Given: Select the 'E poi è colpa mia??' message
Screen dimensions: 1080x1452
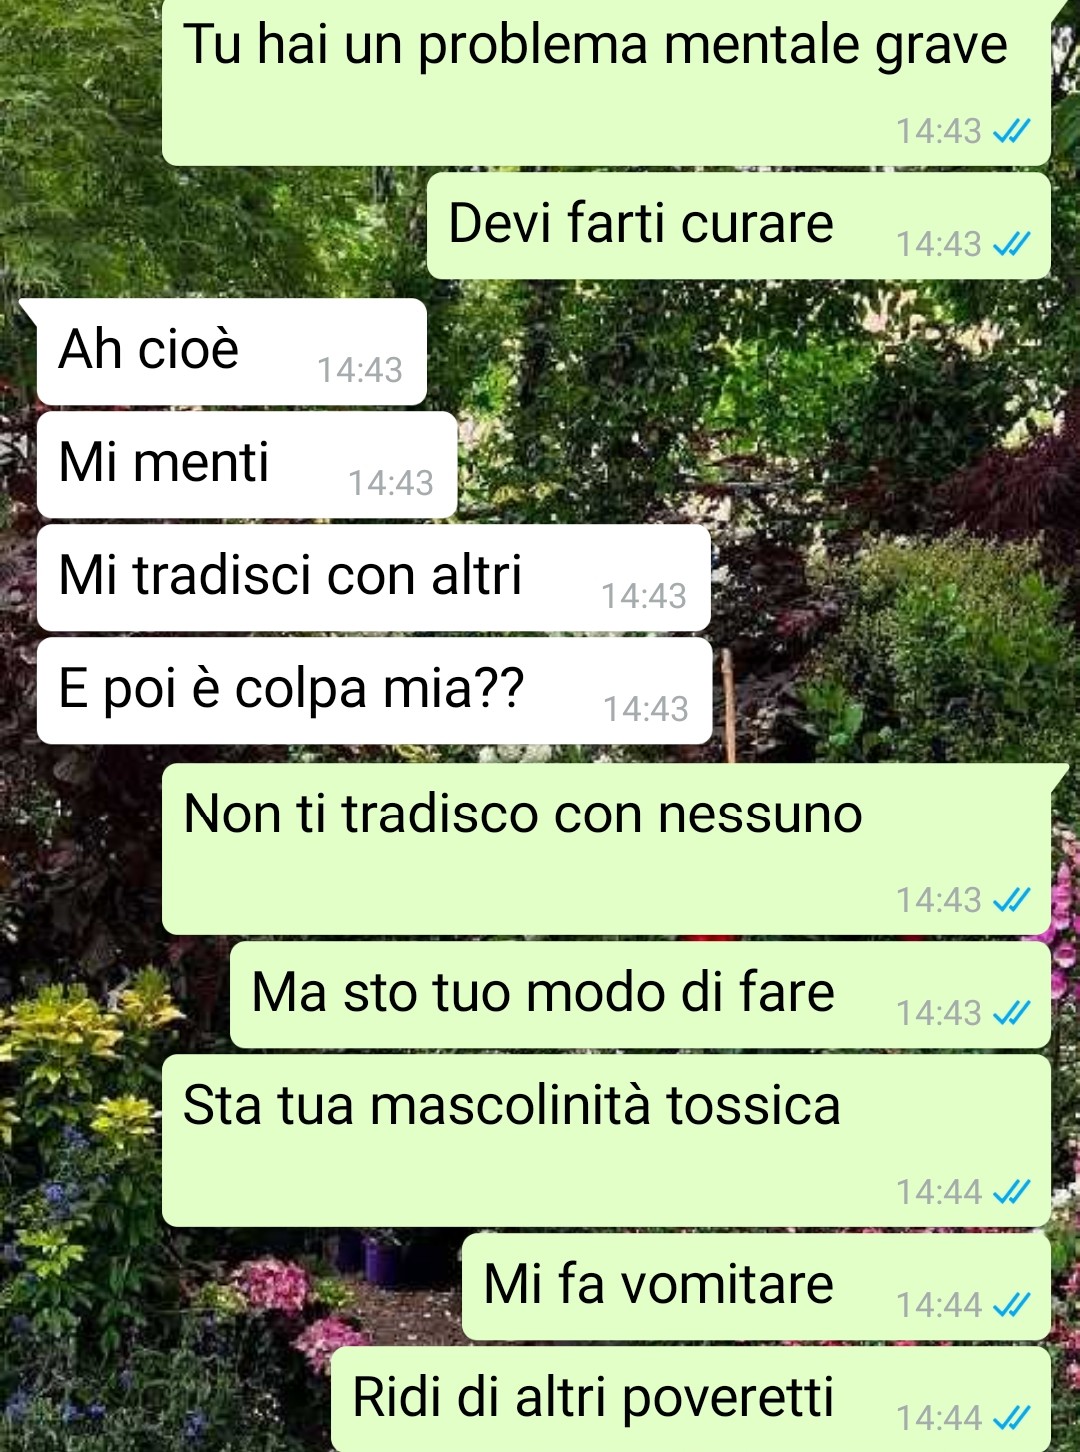Looking at the screenshot, I should click(374, 691).
